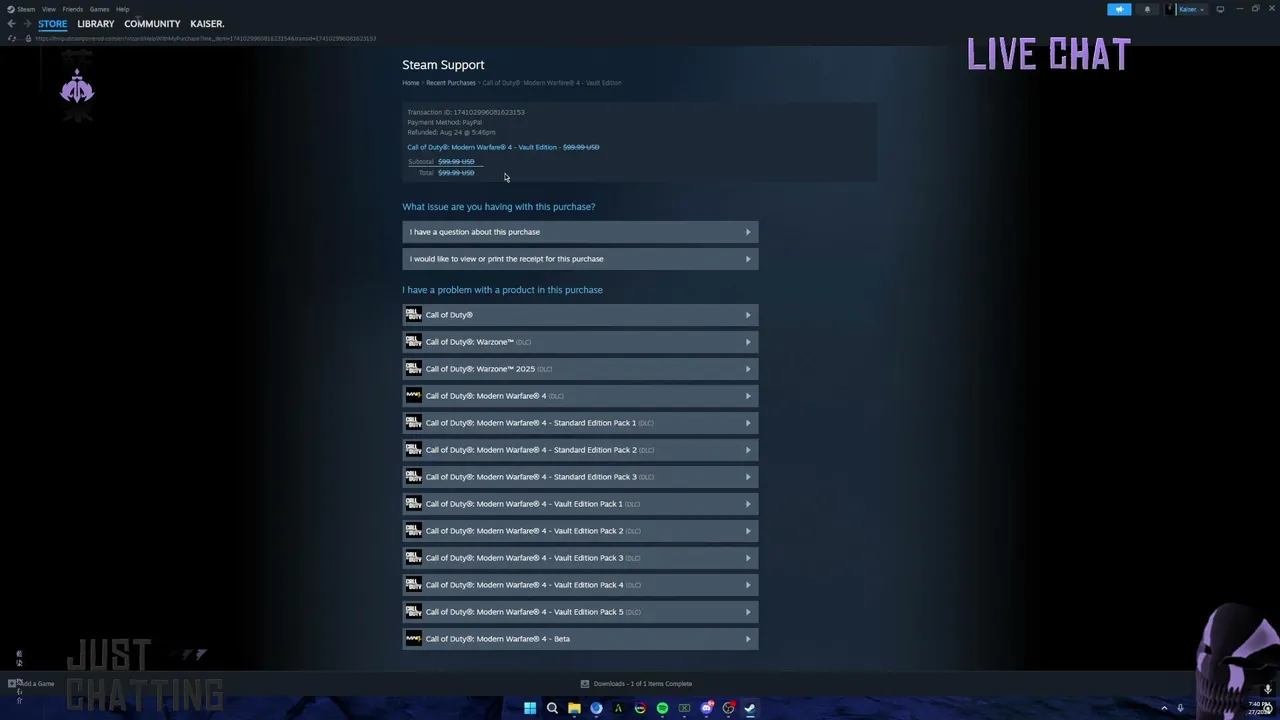The height and width of the screenshot is (720, 1280).
Task: Expand the Modern Warfare® 4 (DLC) row
Action: pos(580,396)
